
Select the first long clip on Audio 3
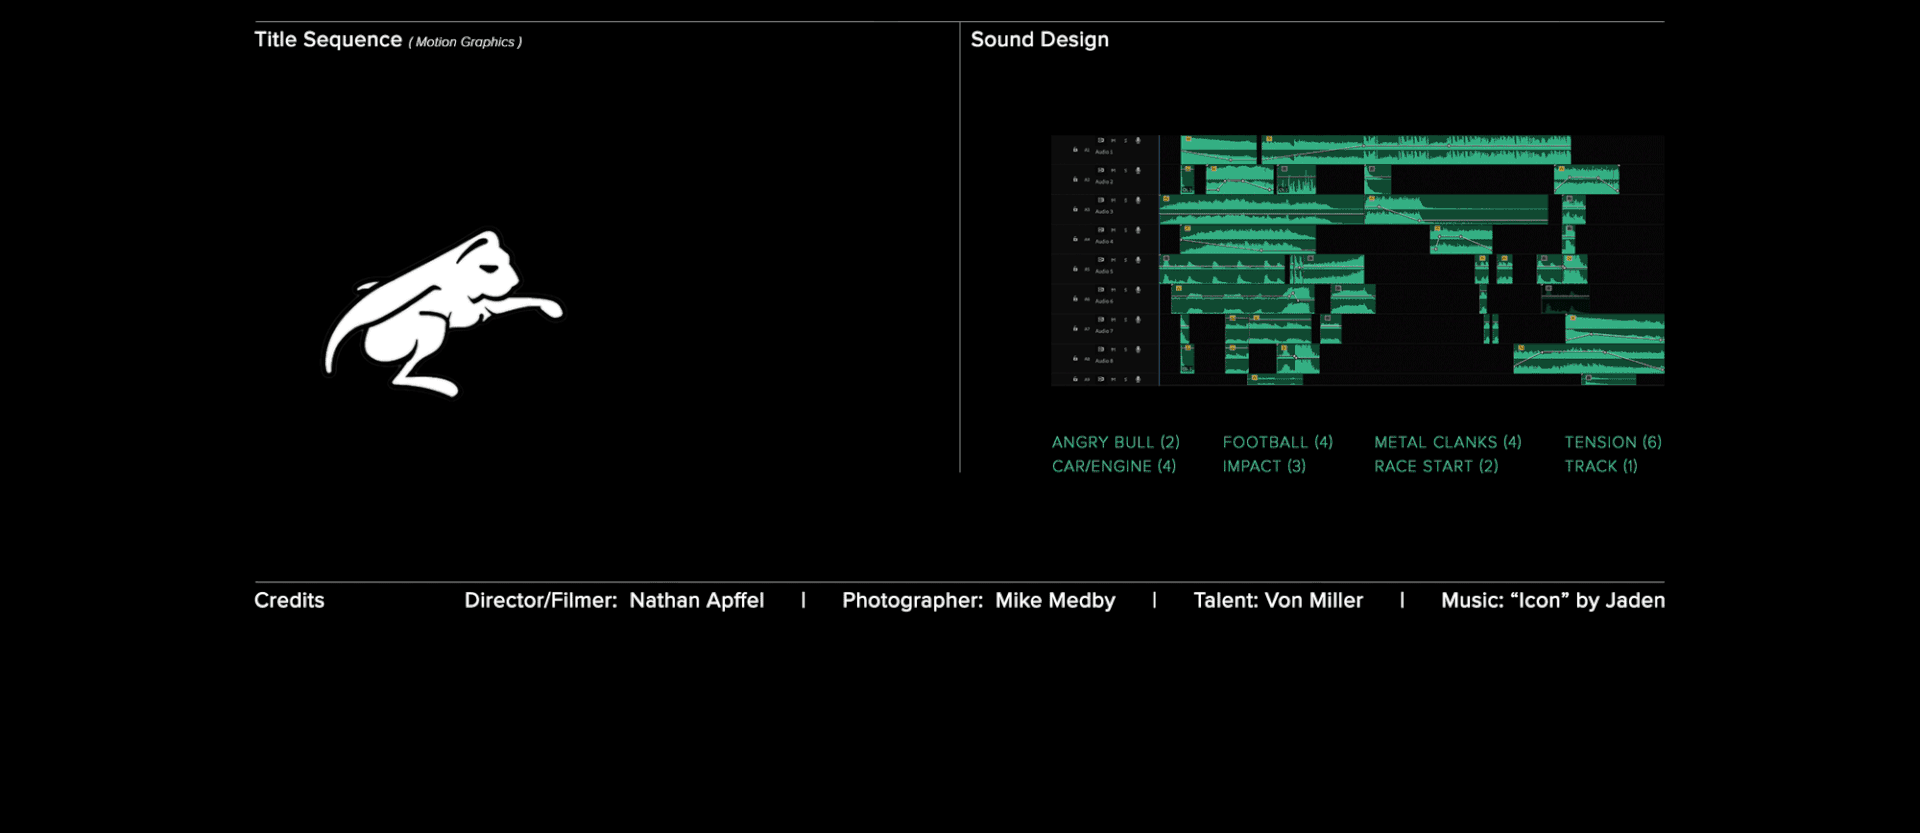coord(1261,209)
